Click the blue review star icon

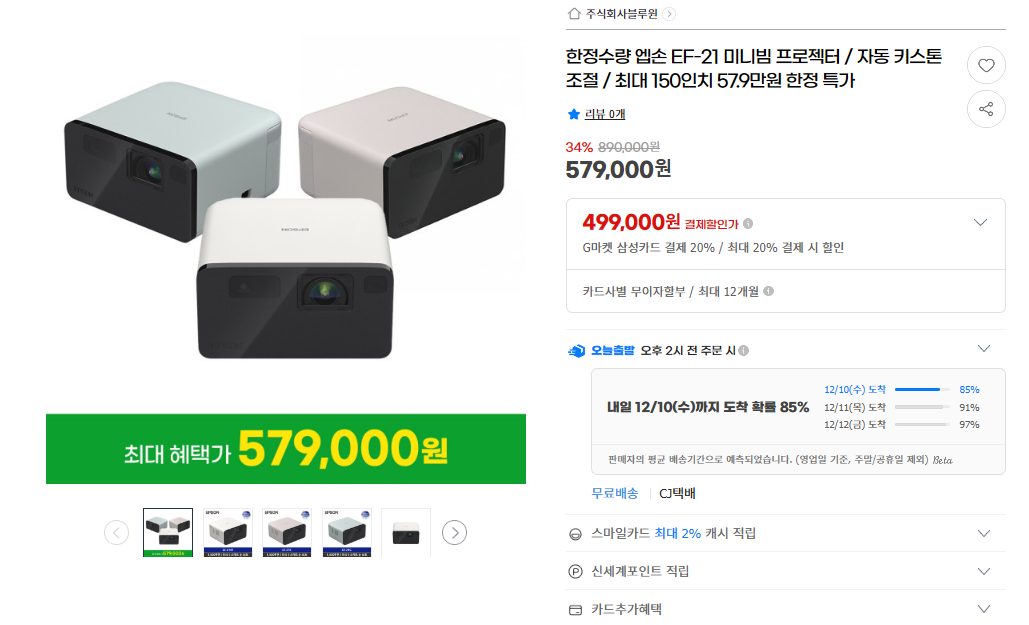(x=574, y=114)
